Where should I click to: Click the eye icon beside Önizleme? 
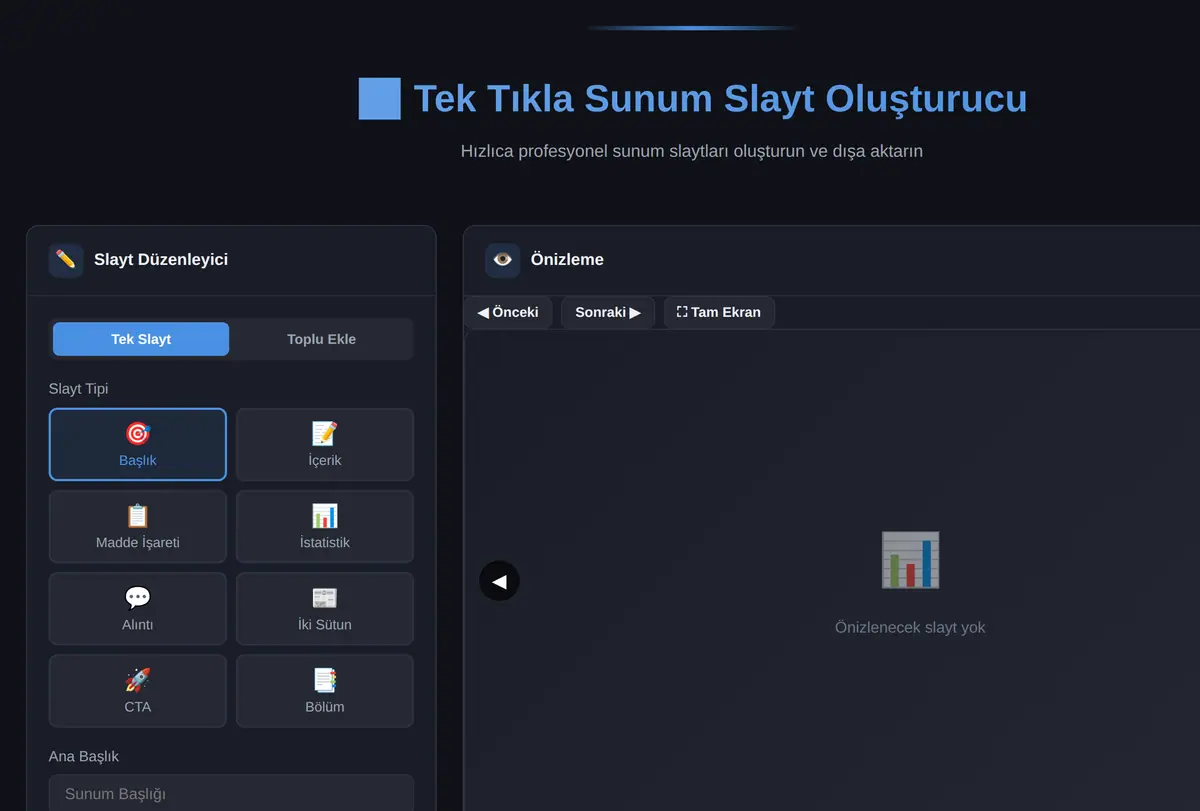[502, 260]
